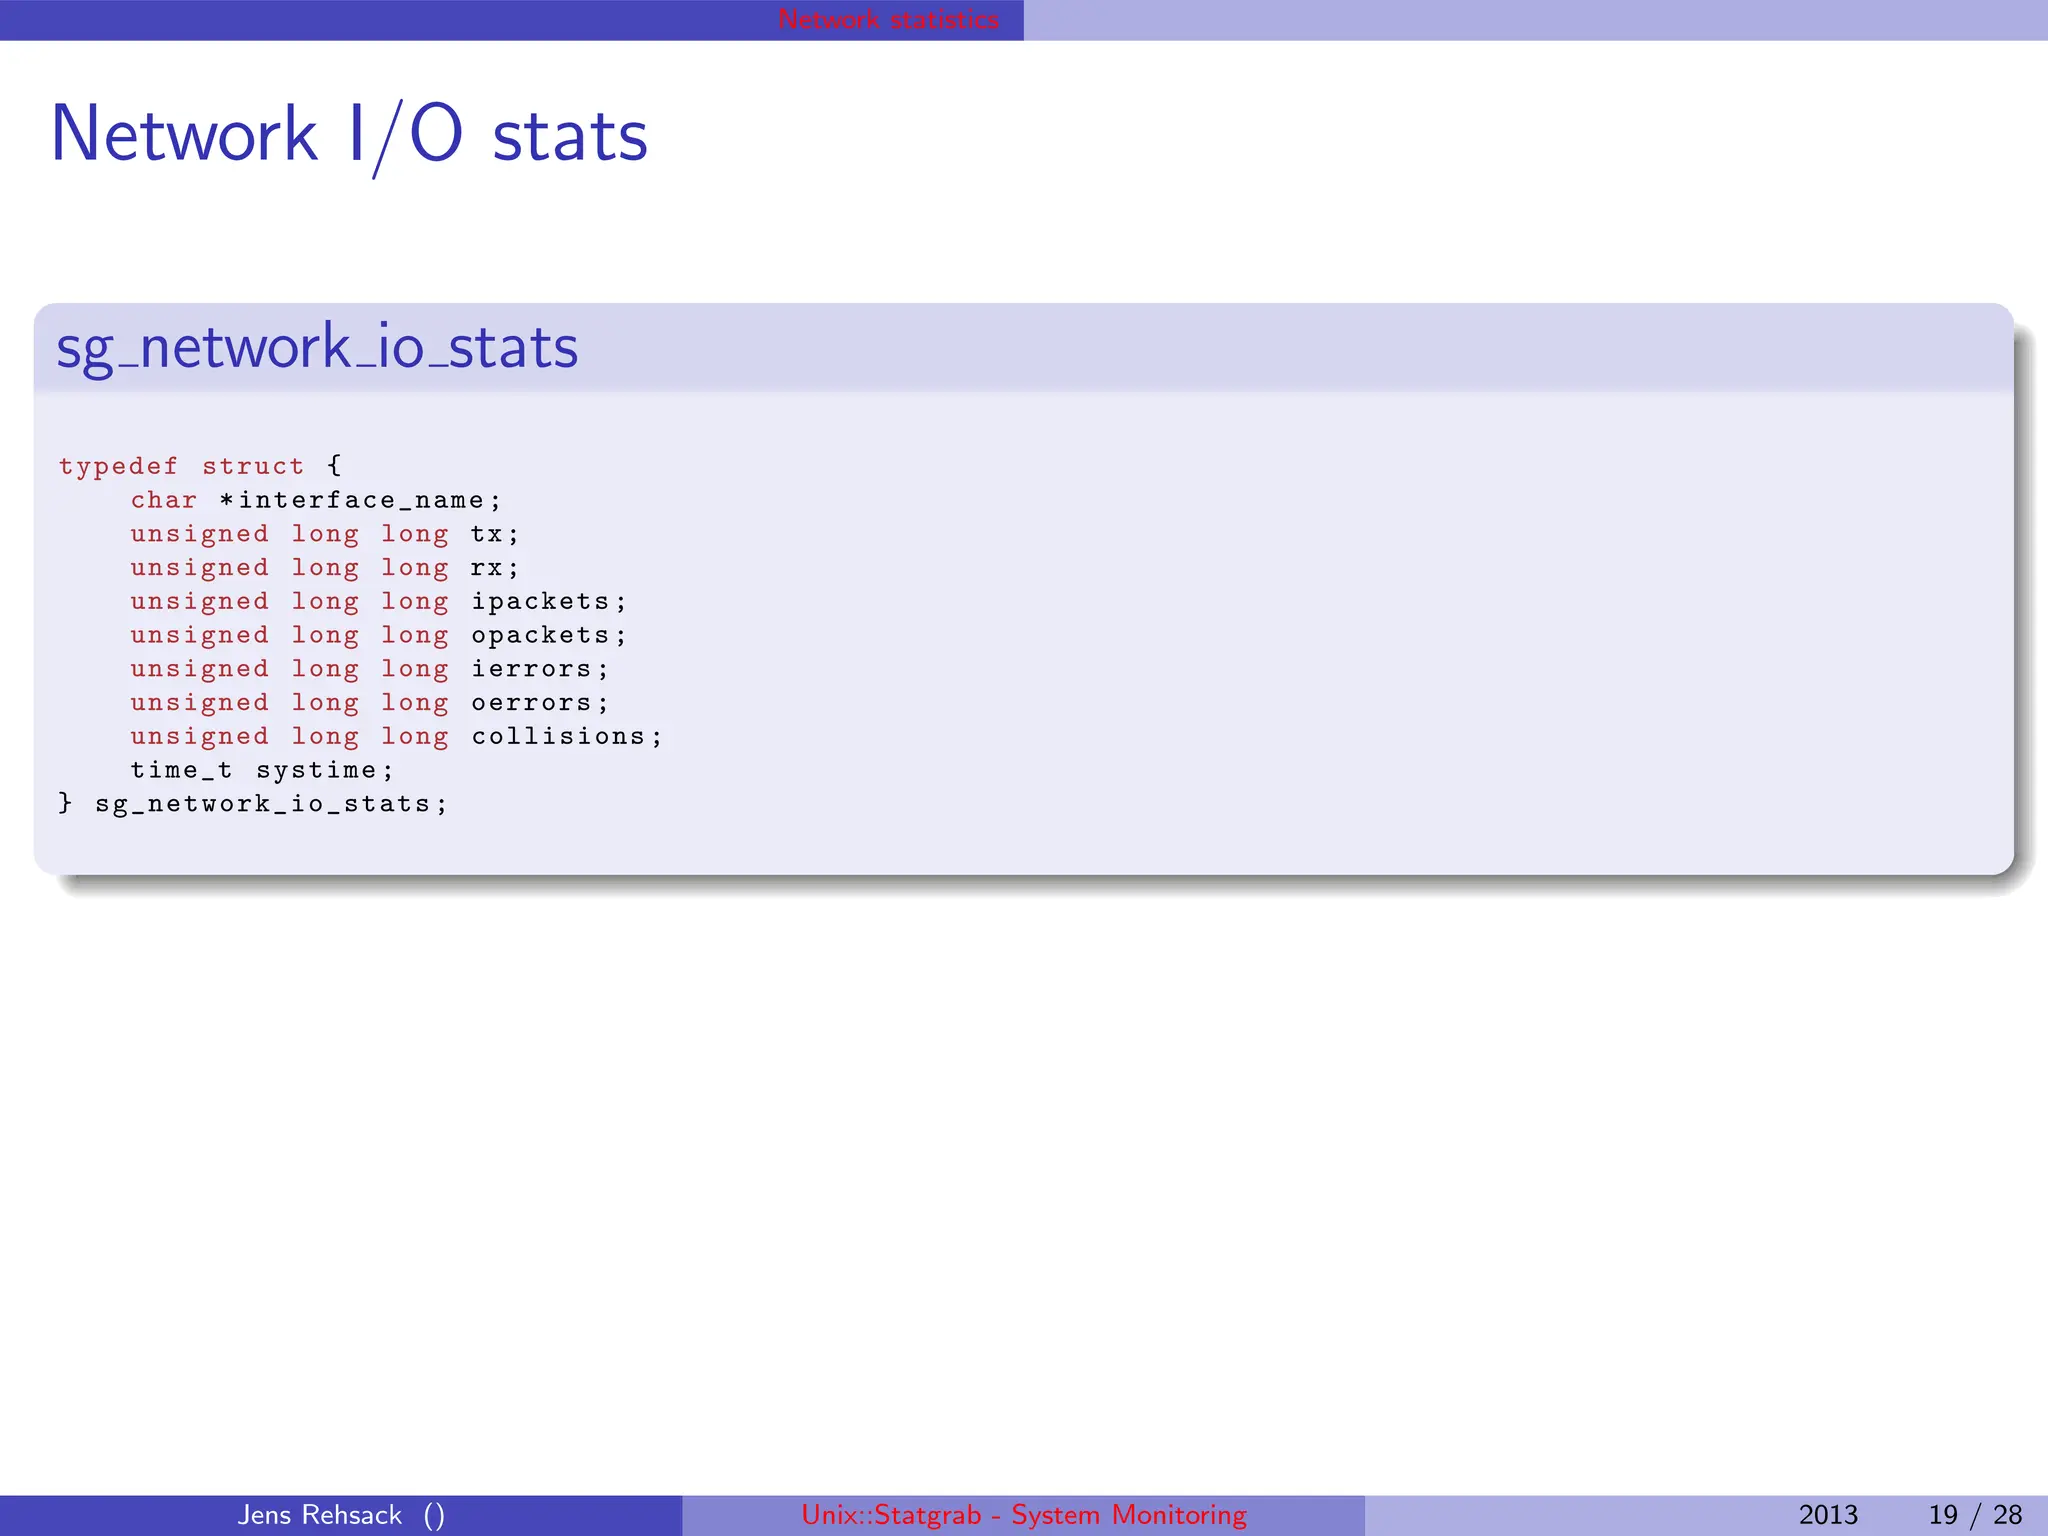Click the 'Network I/O stats' slide title
The height and width of the screenshot is (1536, 2048).
[x=349, y=135]
